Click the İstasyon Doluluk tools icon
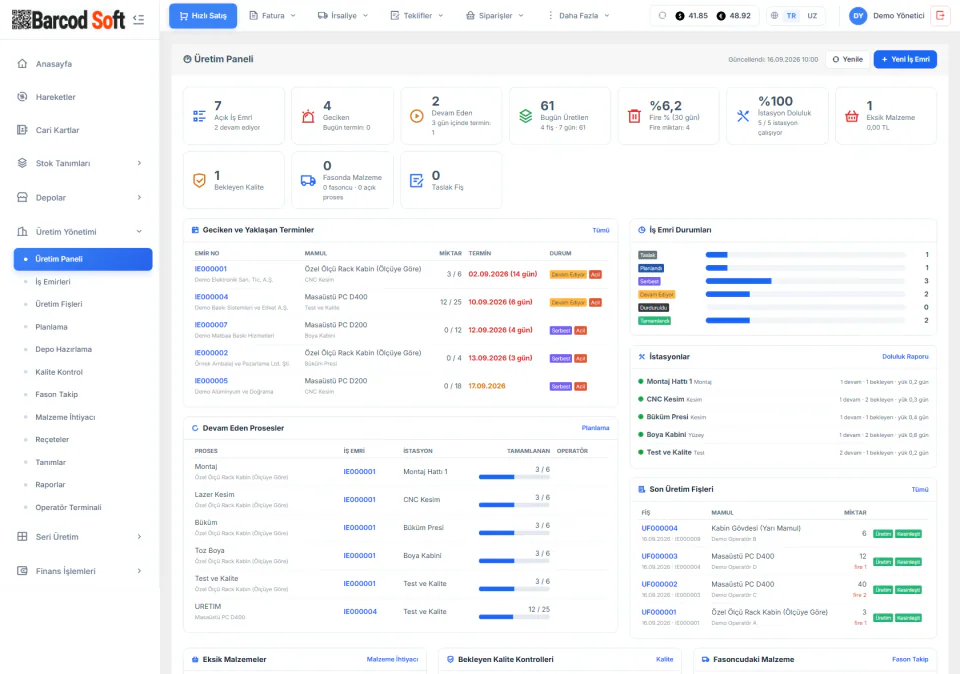The height and width of the screenshot is (674, 960). click(743, 116)
